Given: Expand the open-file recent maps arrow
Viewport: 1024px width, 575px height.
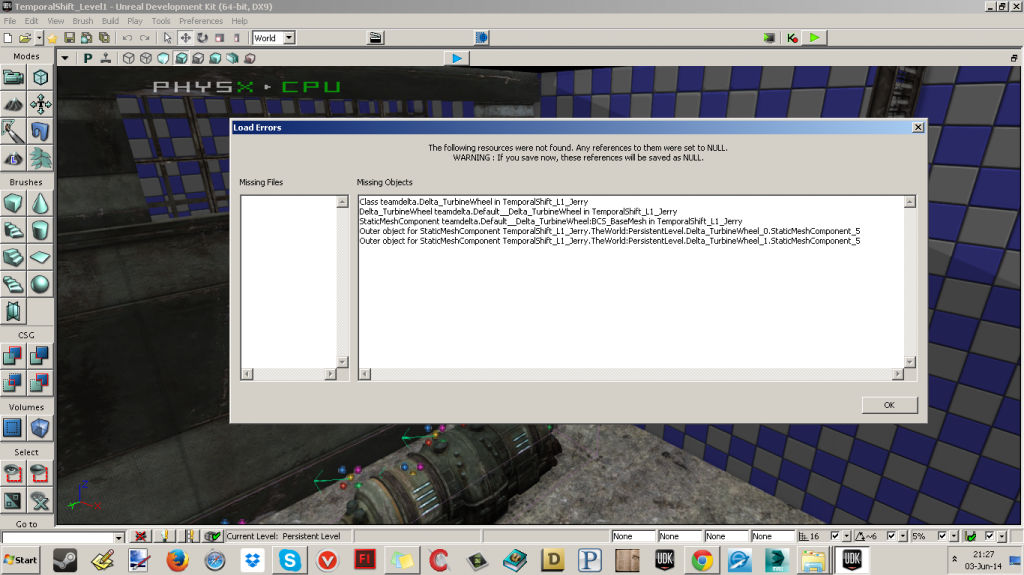Looking at the screenshot, I should (39, 38).
